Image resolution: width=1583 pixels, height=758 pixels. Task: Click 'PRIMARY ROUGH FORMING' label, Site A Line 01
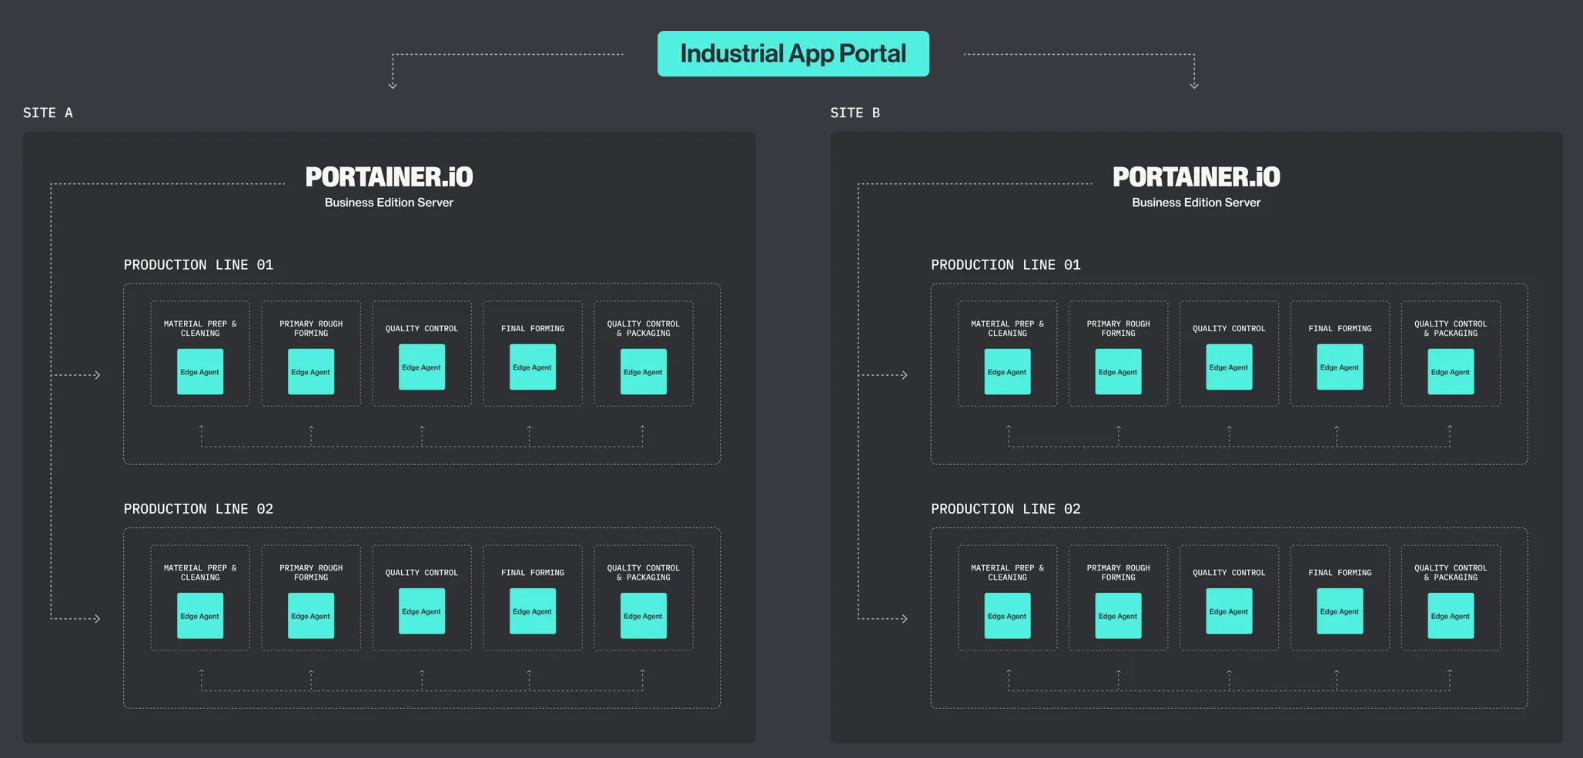(x=311, y=329)
